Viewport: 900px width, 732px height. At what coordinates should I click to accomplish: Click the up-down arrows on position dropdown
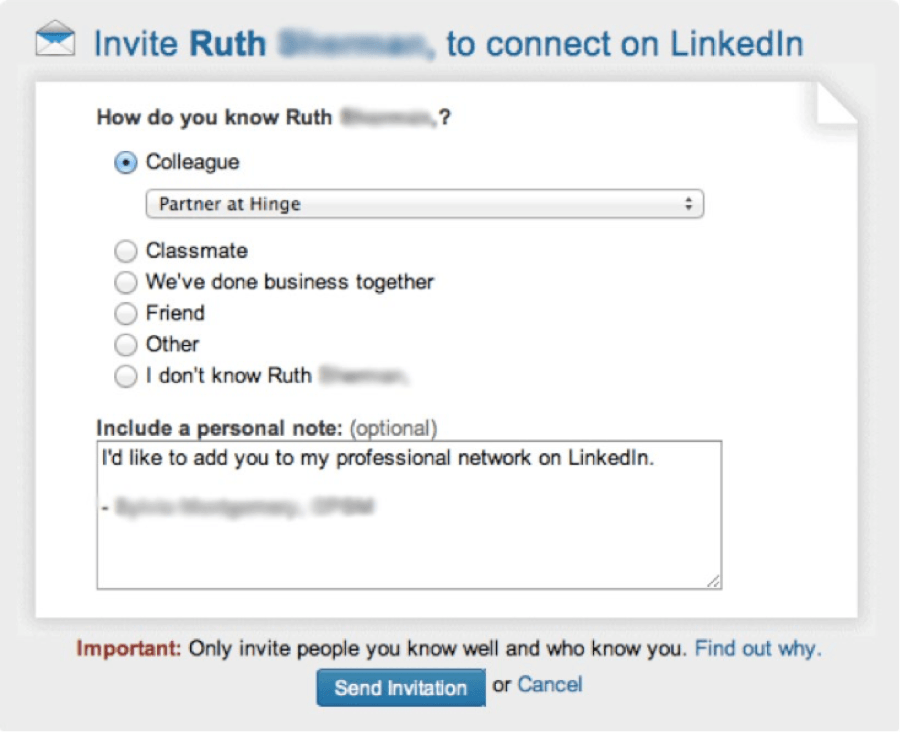(688, 204)
